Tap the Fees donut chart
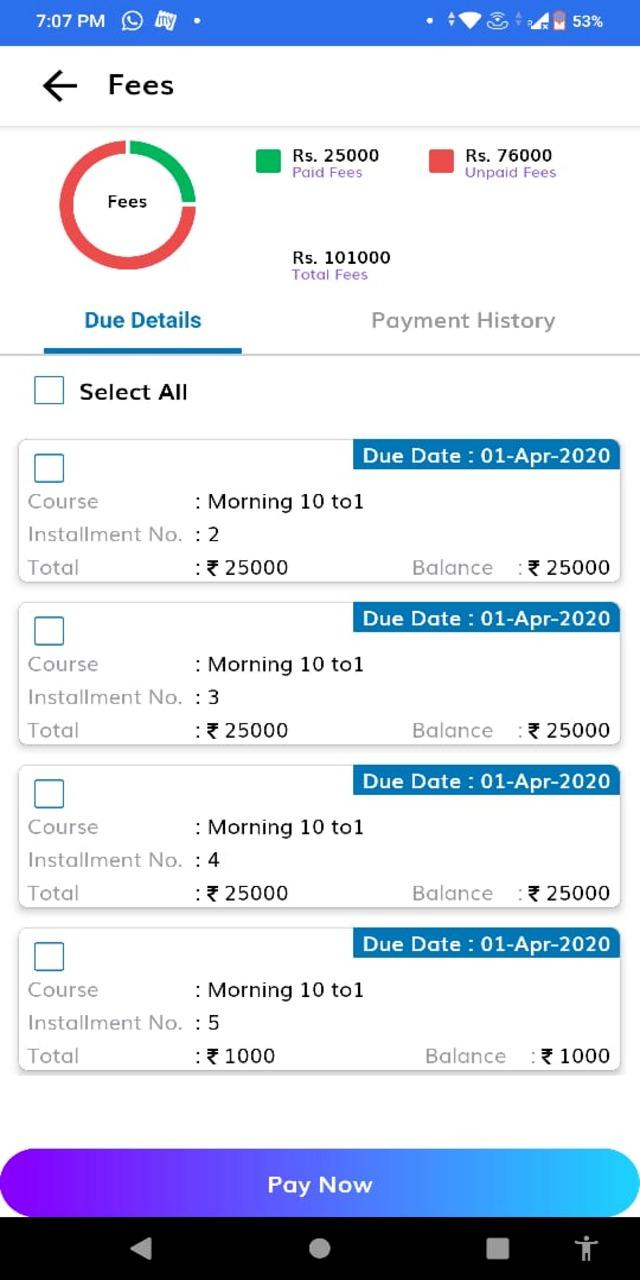640x1280 pixels. coord(127,204)
